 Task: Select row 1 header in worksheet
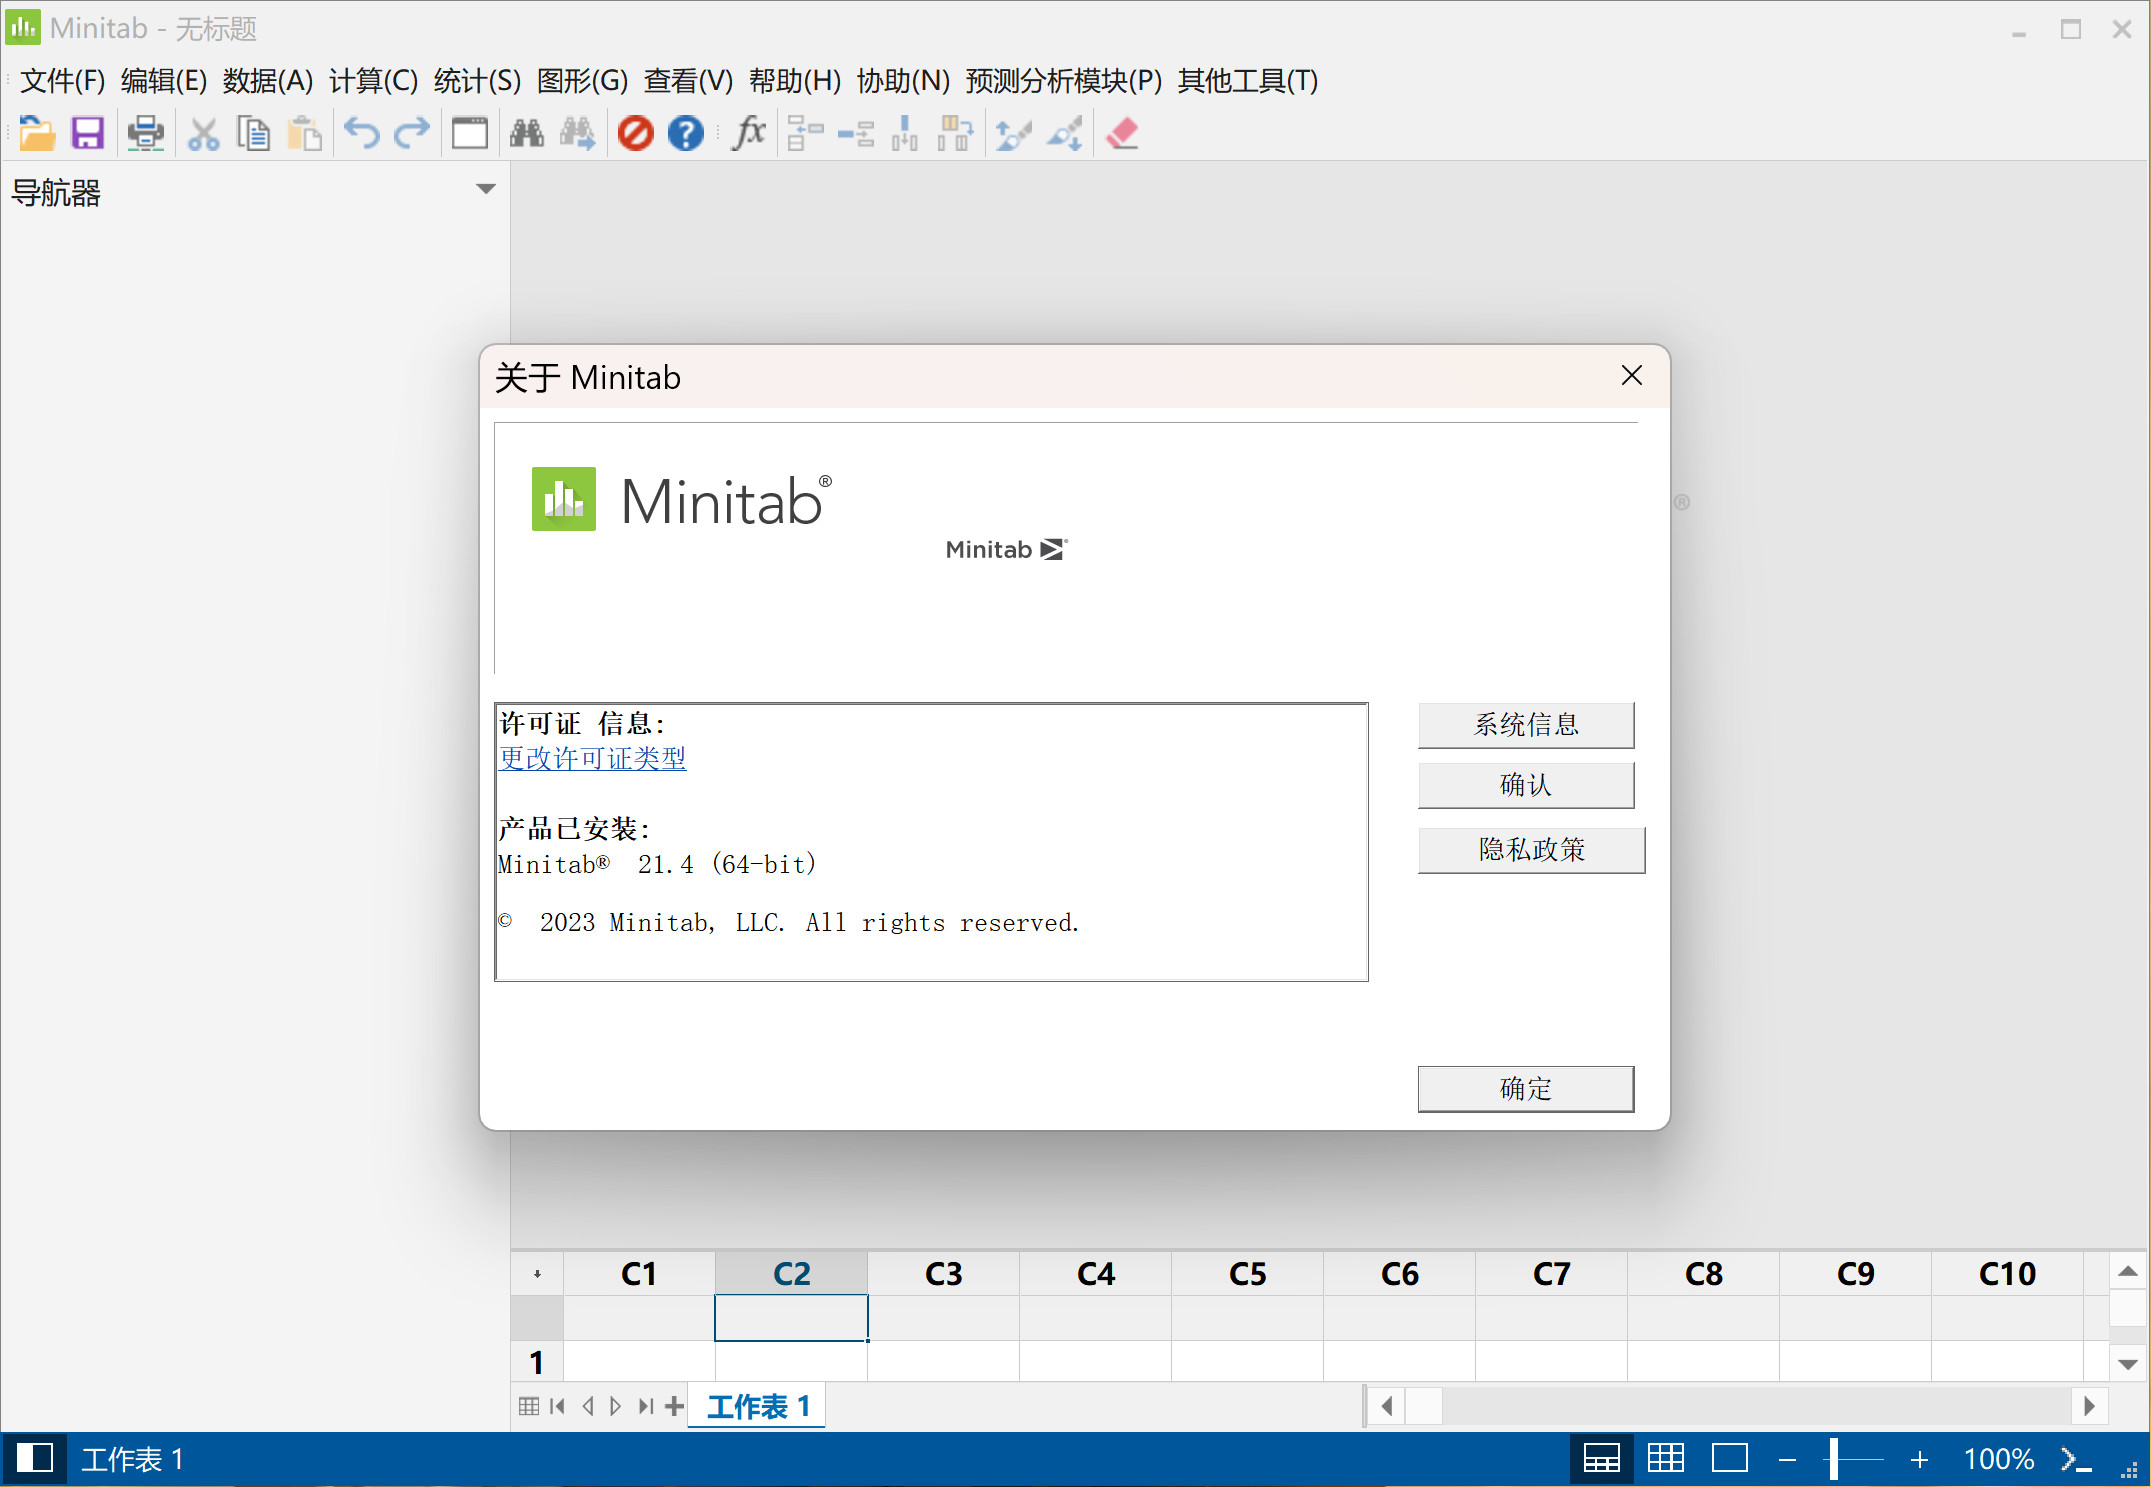537,1362
